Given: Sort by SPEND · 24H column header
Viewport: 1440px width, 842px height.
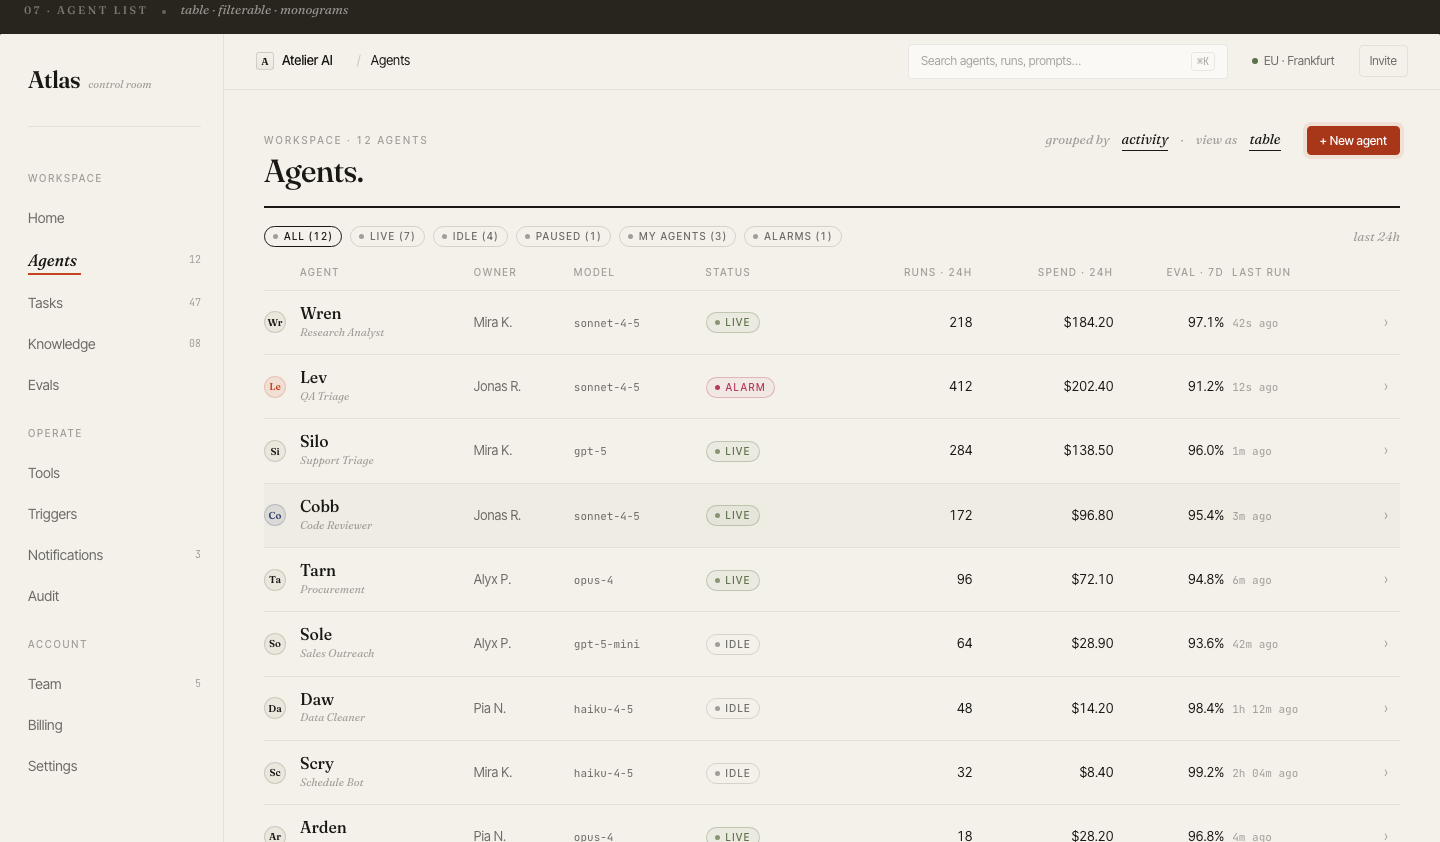Looking at the screenshot, I should click(1075, 272).
